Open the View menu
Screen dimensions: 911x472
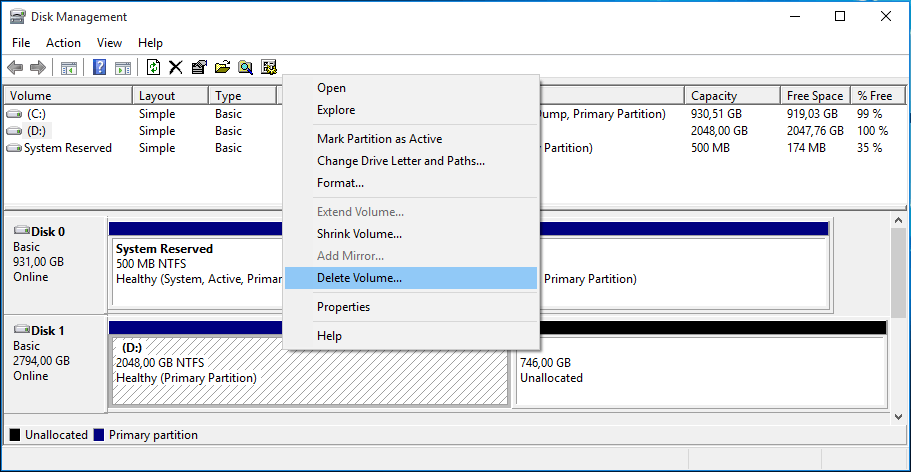click(109, 43)
